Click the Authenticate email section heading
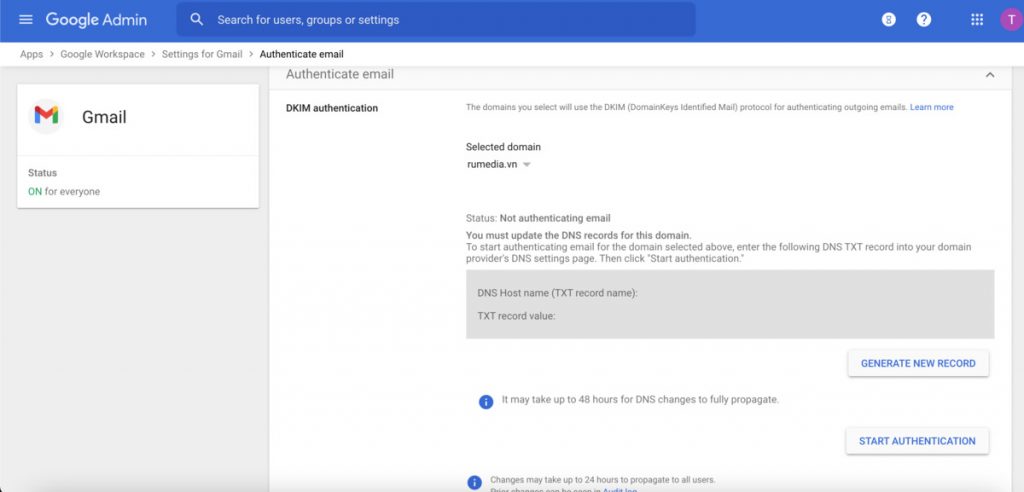The height and width of the screenshot is (492, 1024). tap(340, 74)
